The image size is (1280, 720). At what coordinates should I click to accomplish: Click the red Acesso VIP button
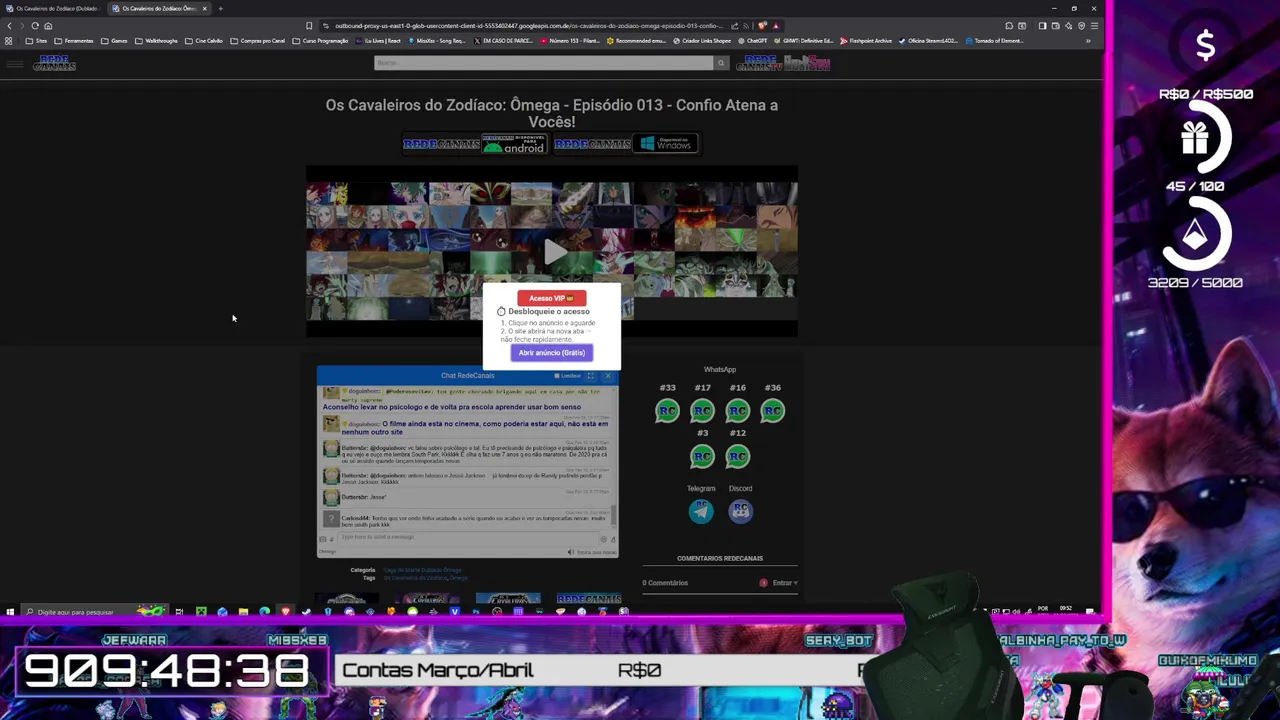click(551, 298)
